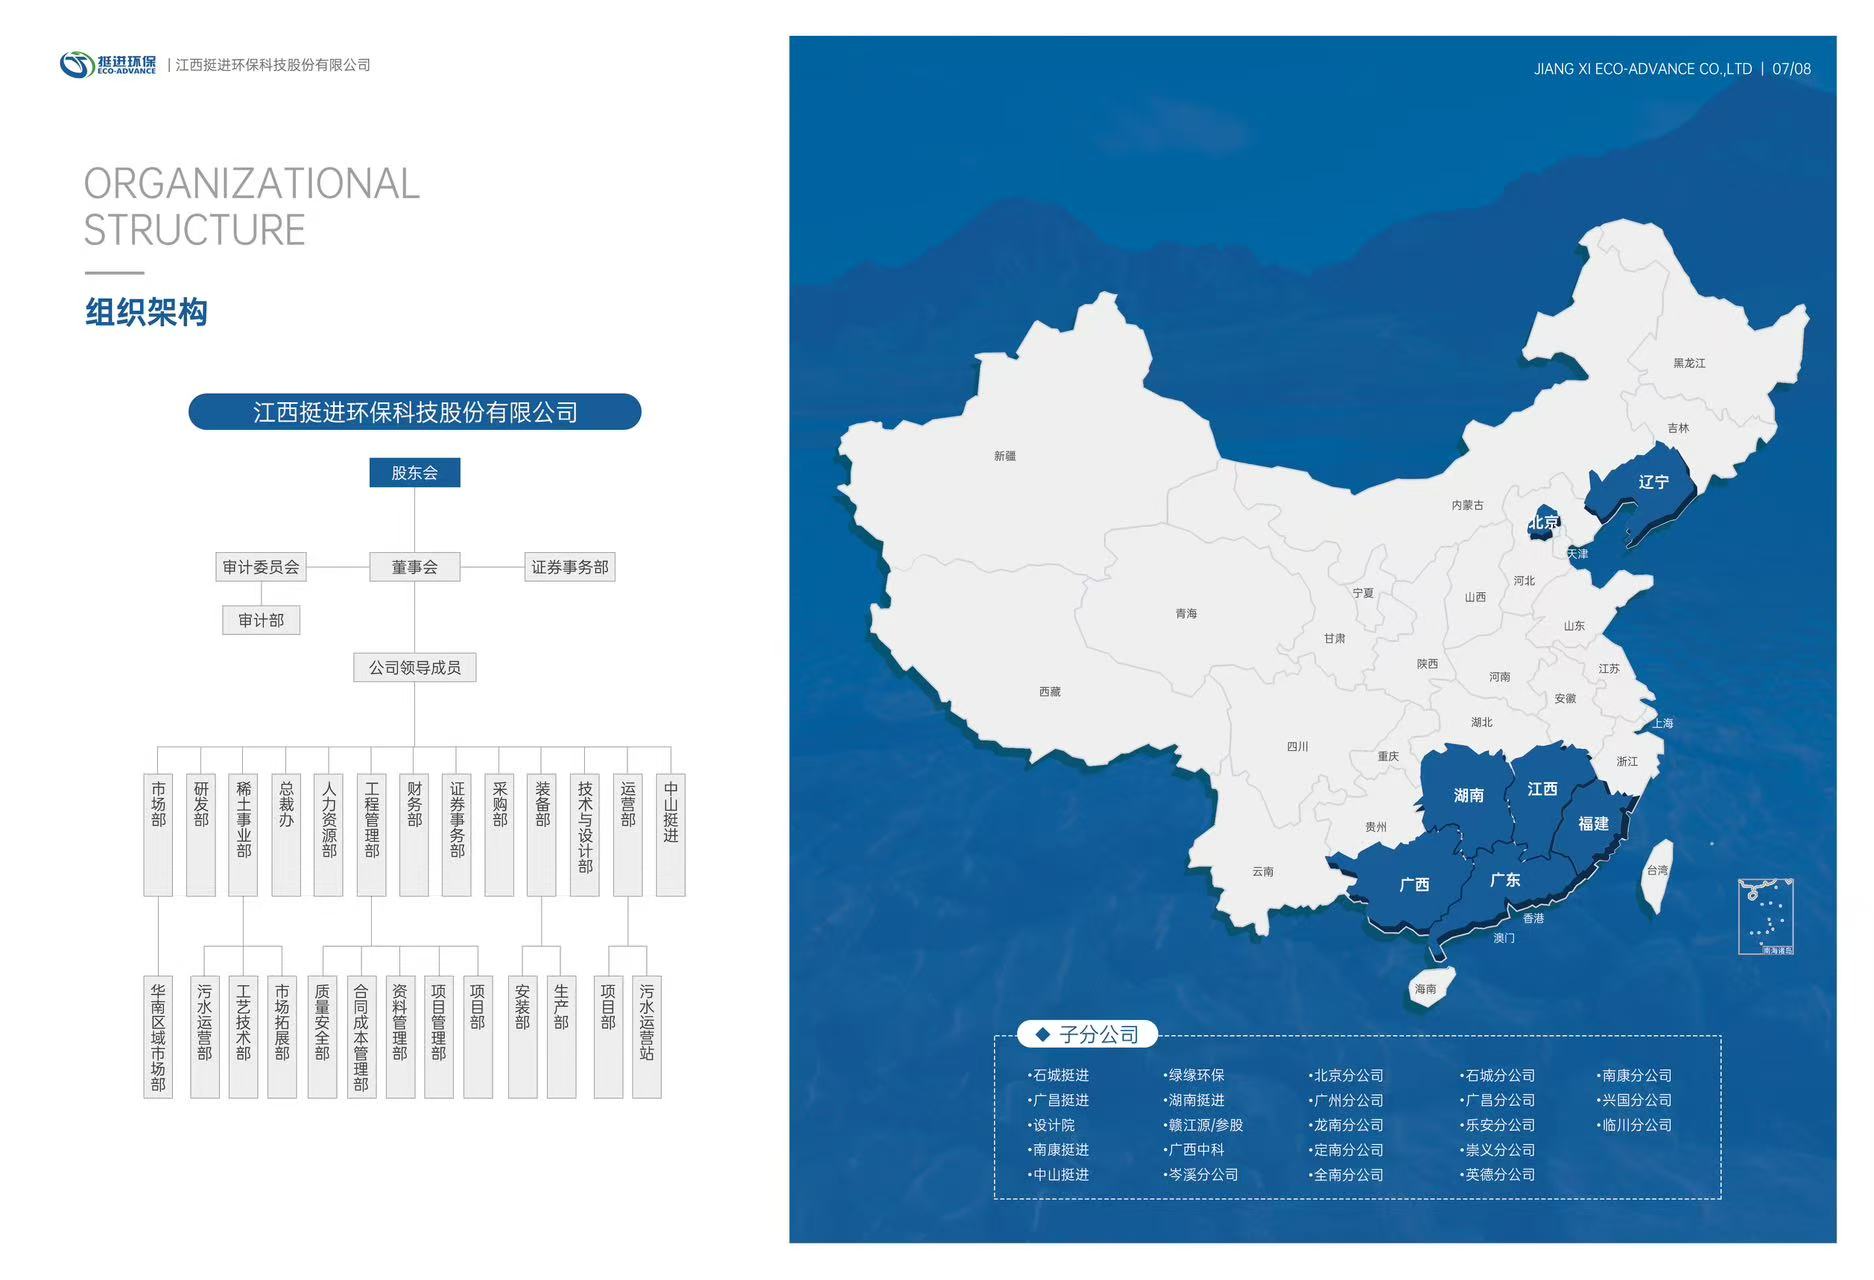Click the 海南 island on the map

pos(1429,988)
